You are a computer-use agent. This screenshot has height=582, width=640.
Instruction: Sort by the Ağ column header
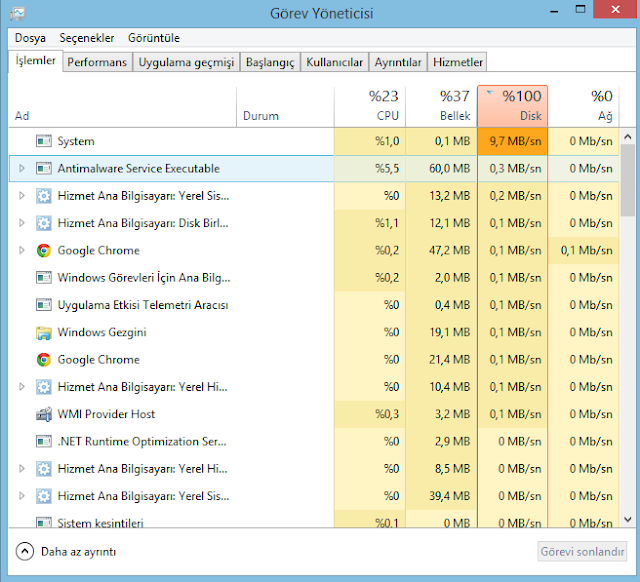point(584,107)
